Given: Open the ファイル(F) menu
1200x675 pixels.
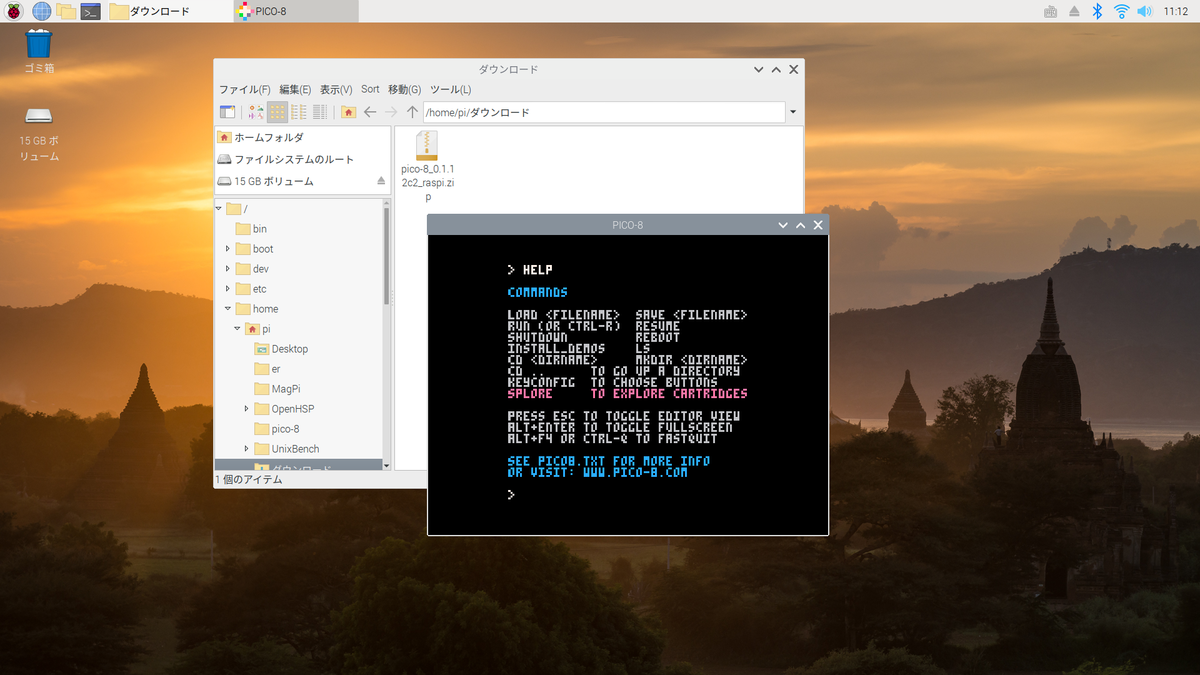Looking at the screenshot, I should pos(245,89).
